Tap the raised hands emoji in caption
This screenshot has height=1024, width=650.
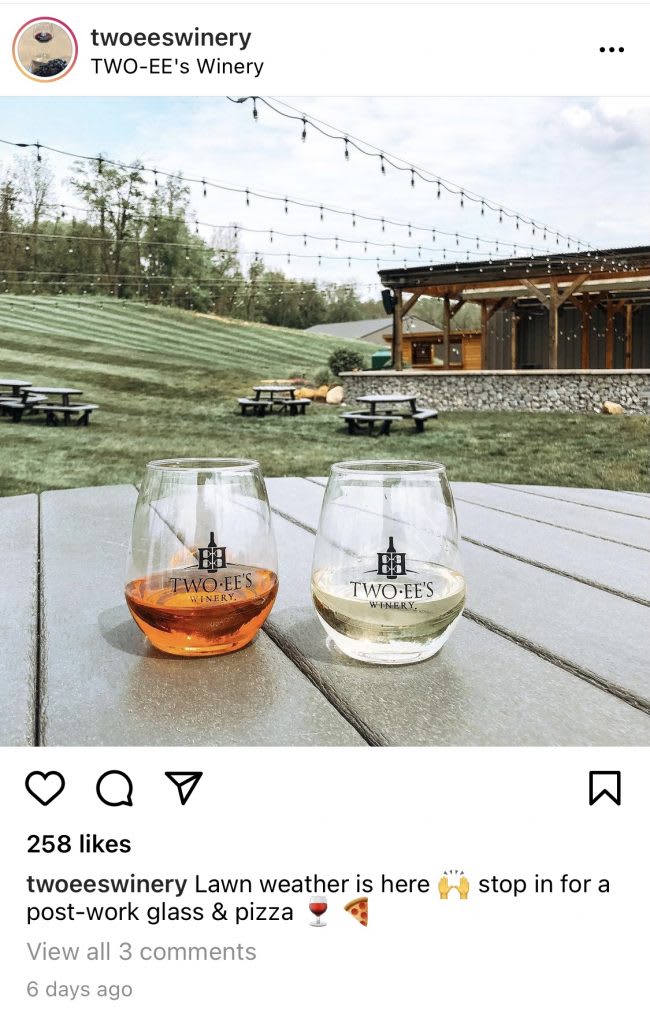pos(453,884)
